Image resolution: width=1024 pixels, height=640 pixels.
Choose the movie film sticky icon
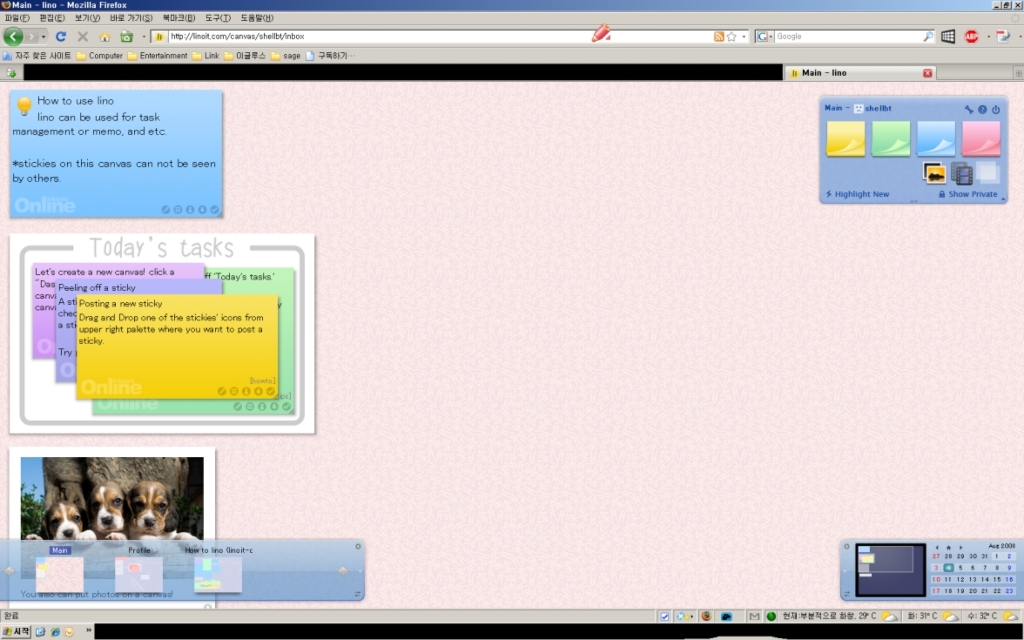coord(961,174)
